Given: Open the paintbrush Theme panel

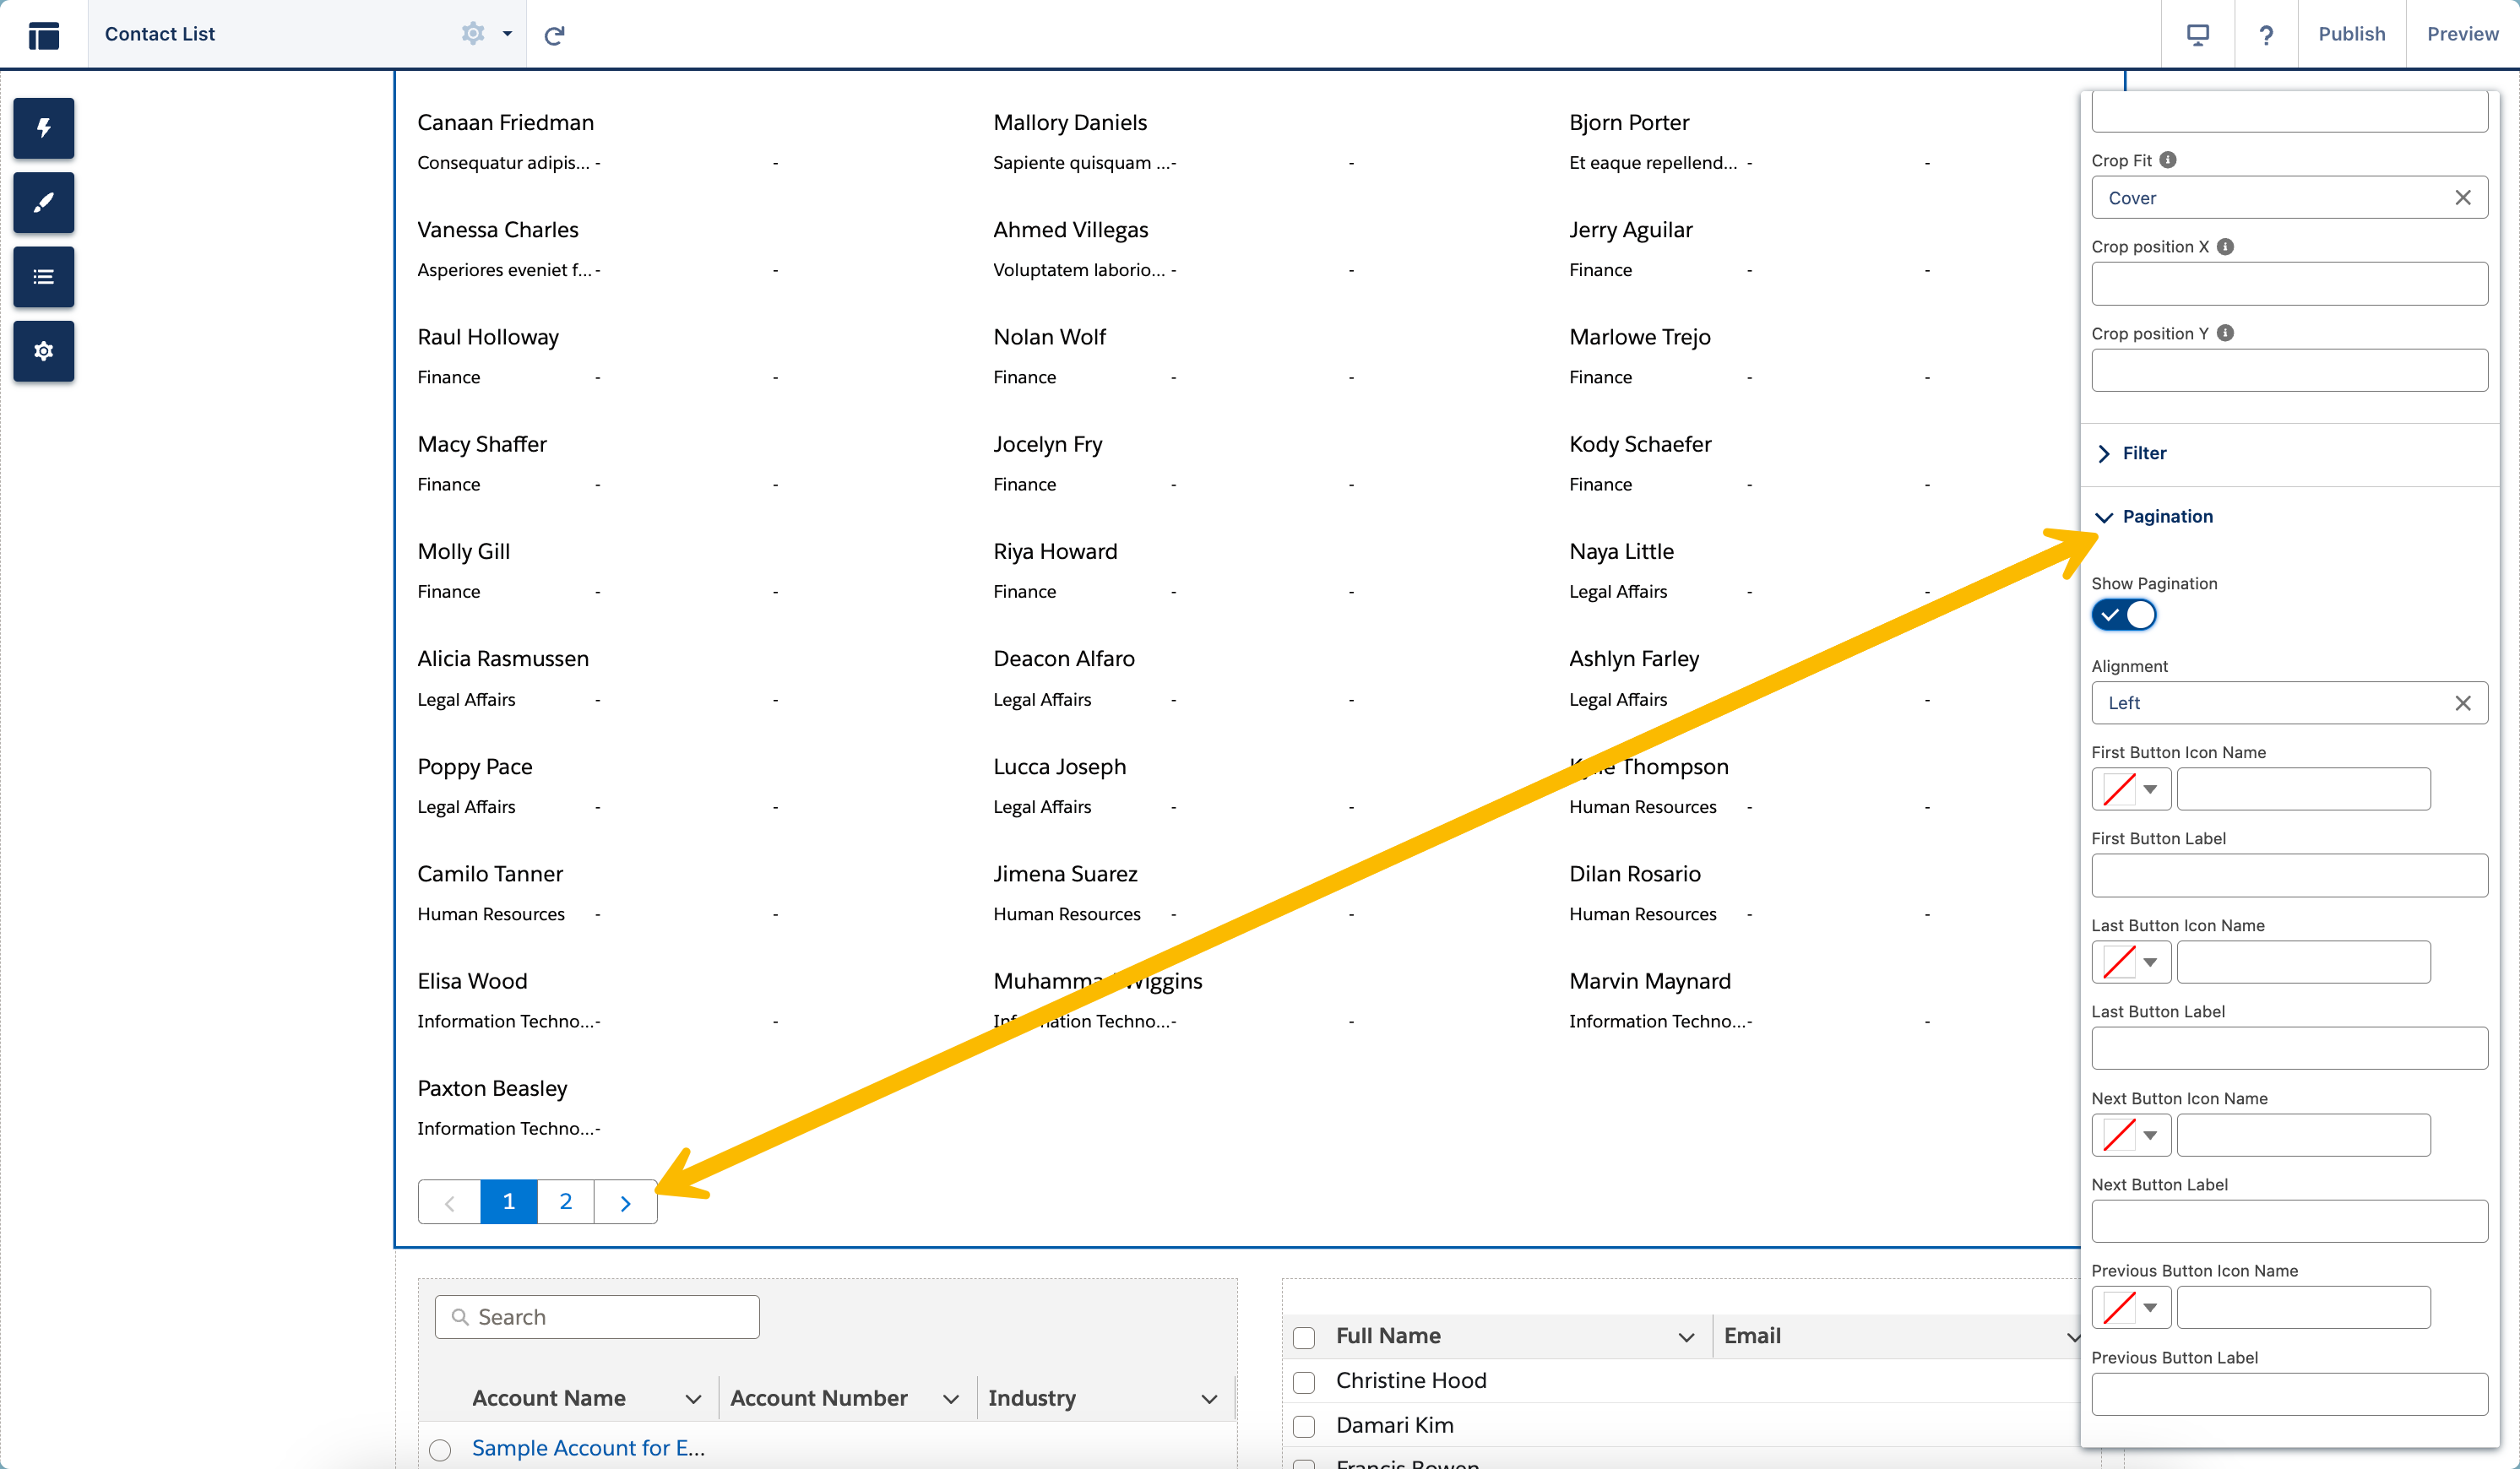Looking at the screenshot, I should tap(43, 203).
